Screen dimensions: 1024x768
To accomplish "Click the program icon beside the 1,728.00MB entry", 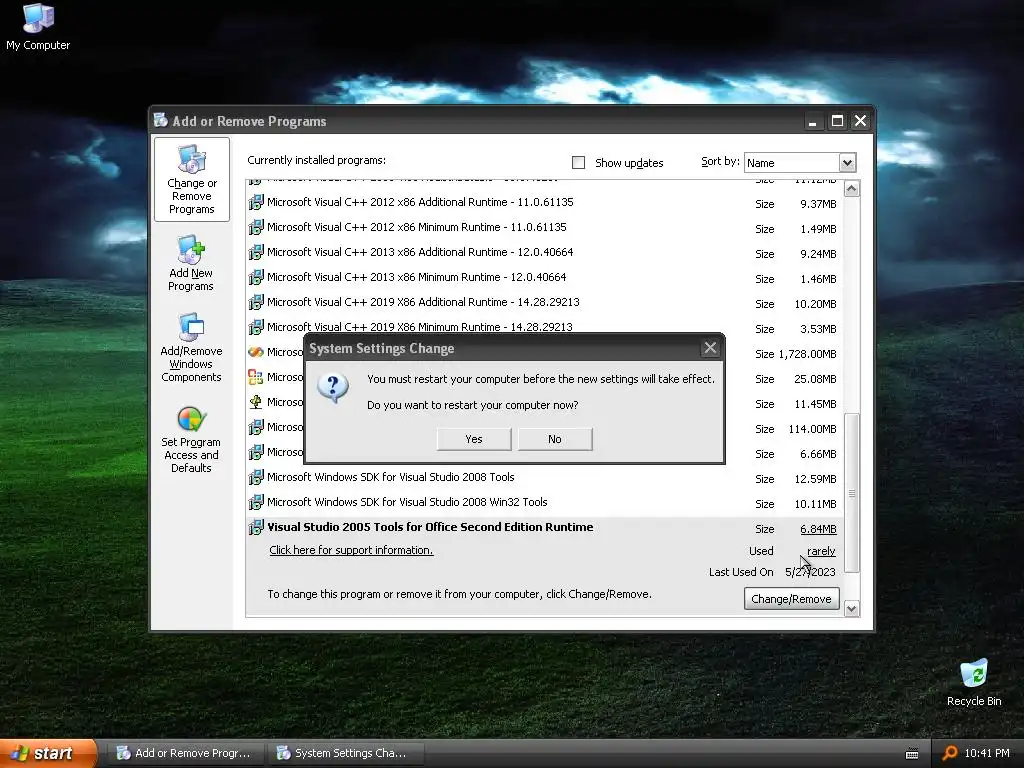I will 256,352.
